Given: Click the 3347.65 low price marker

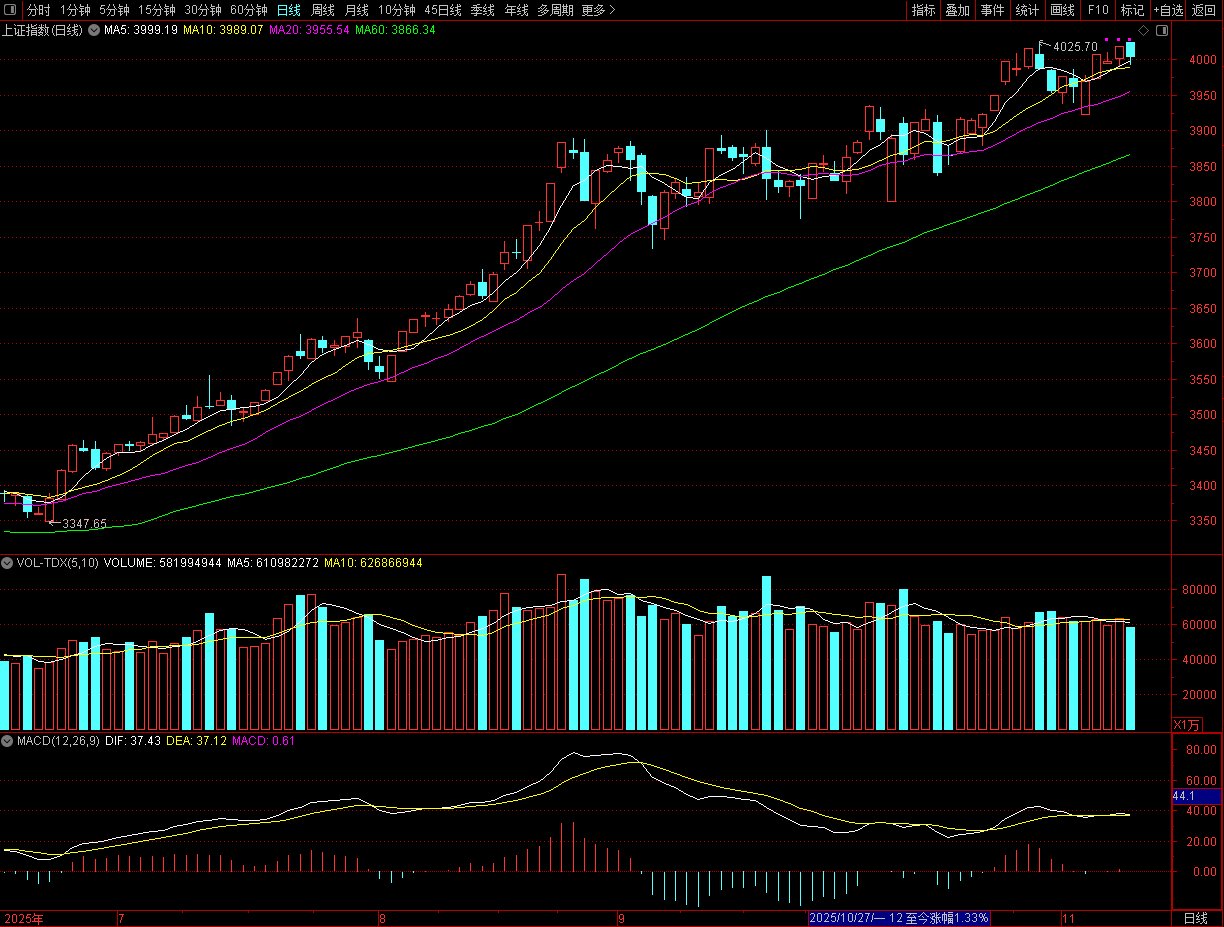Looking at the screenshot, I should click(83, 523).
